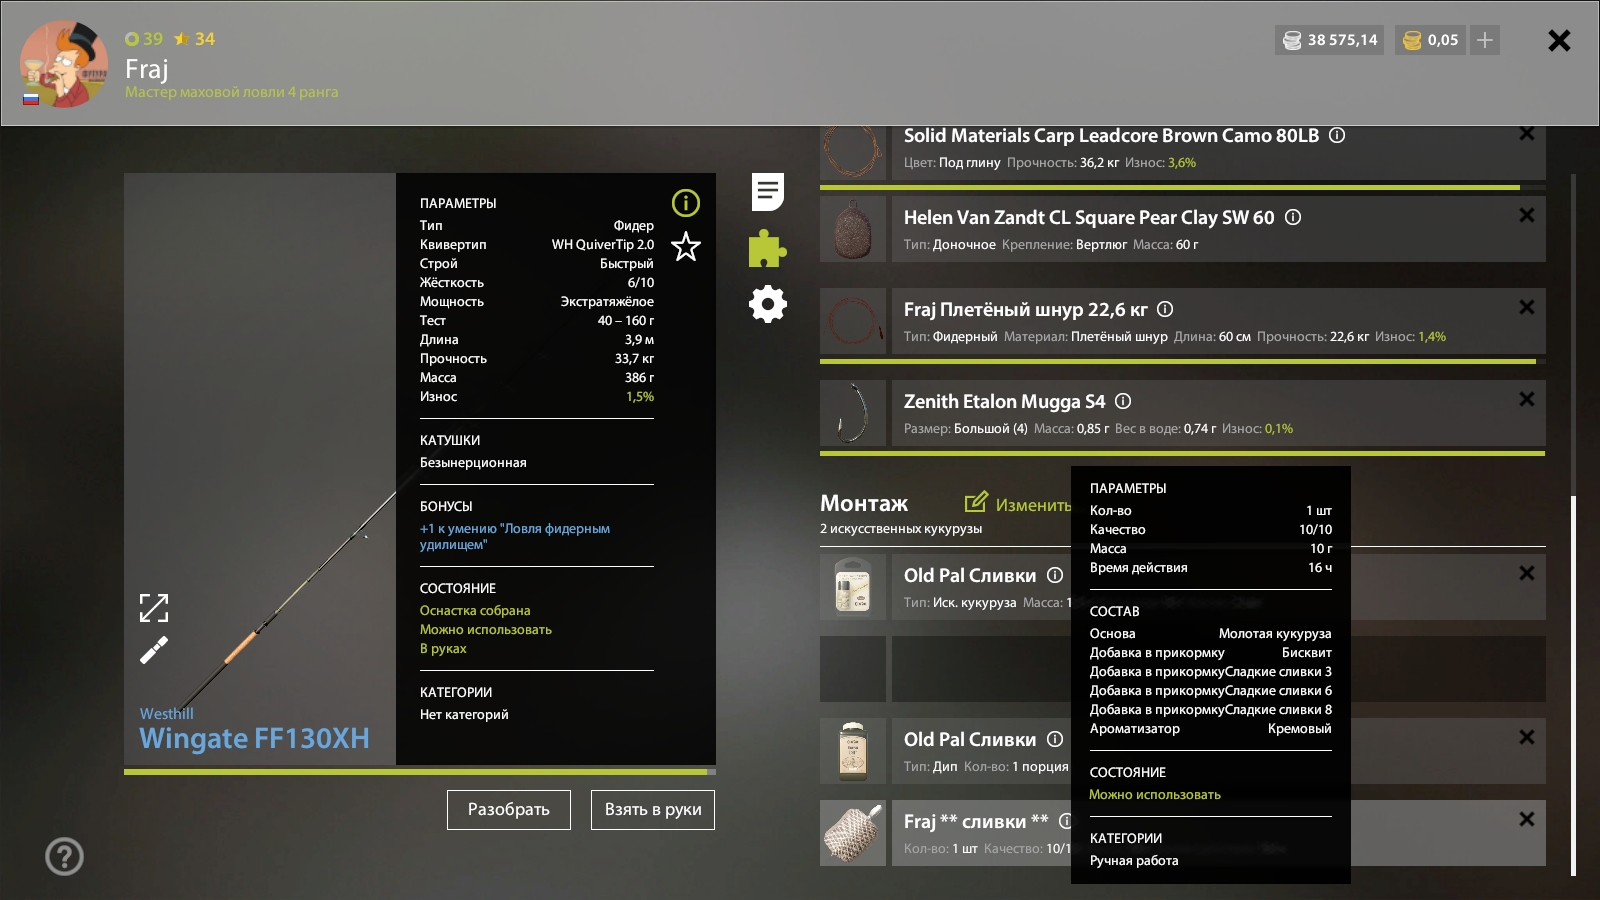Open the notes list tab icon
The height and width of the screenshot is (900, 1600).
767,191
